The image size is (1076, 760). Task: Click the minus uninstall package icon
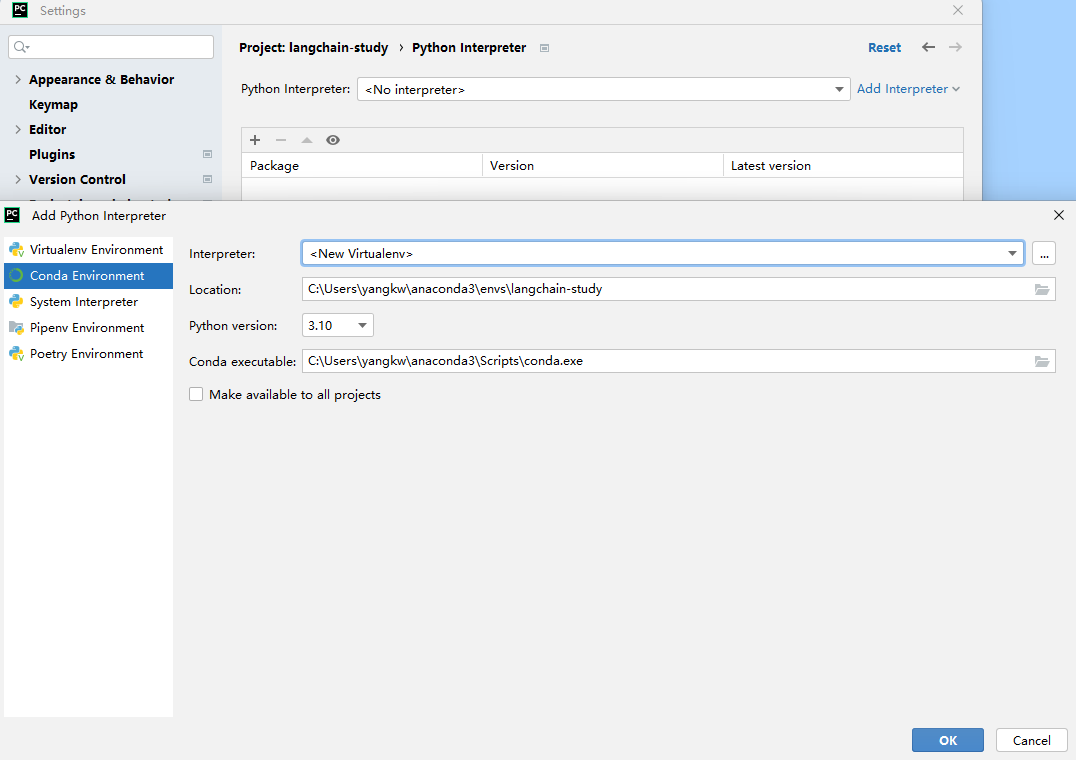tap(281, 140)
